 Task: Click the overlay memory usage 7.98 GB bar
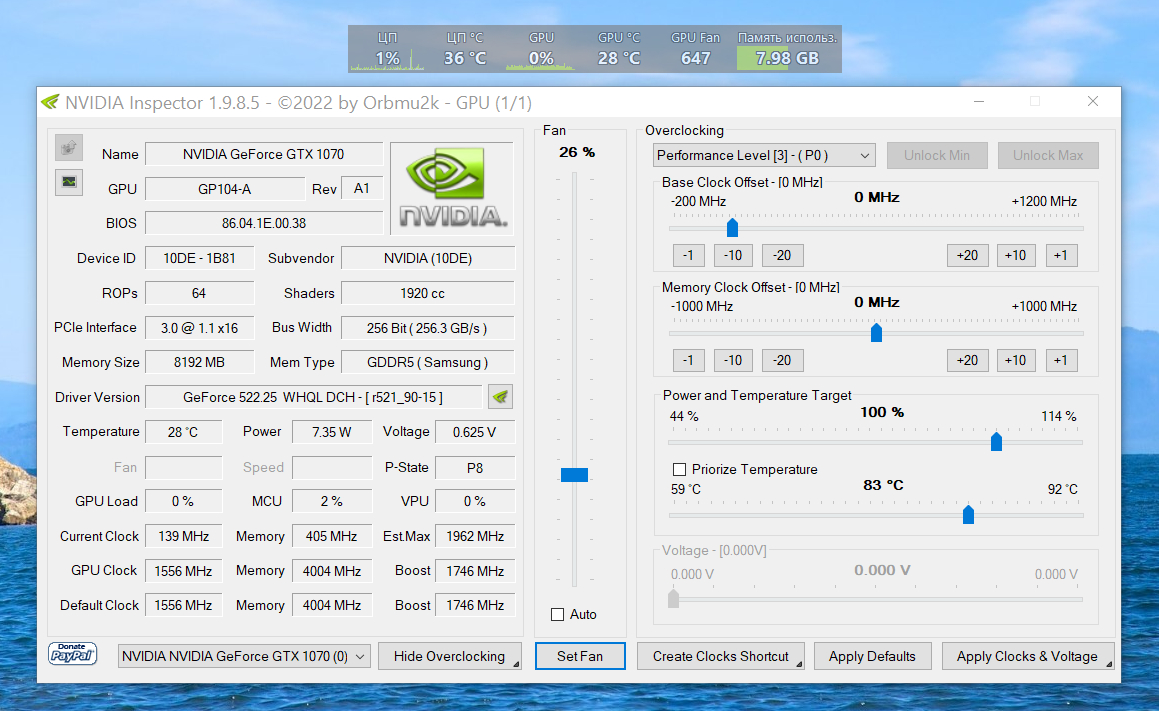787,58
